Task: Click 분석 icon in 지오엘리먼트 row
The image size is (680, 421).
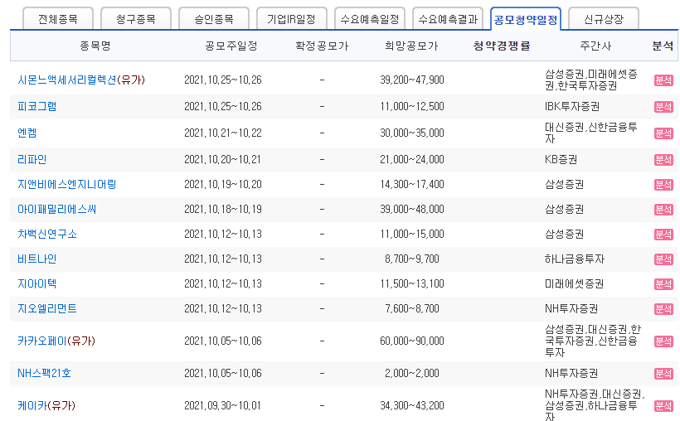Action: tap(664, 309)
